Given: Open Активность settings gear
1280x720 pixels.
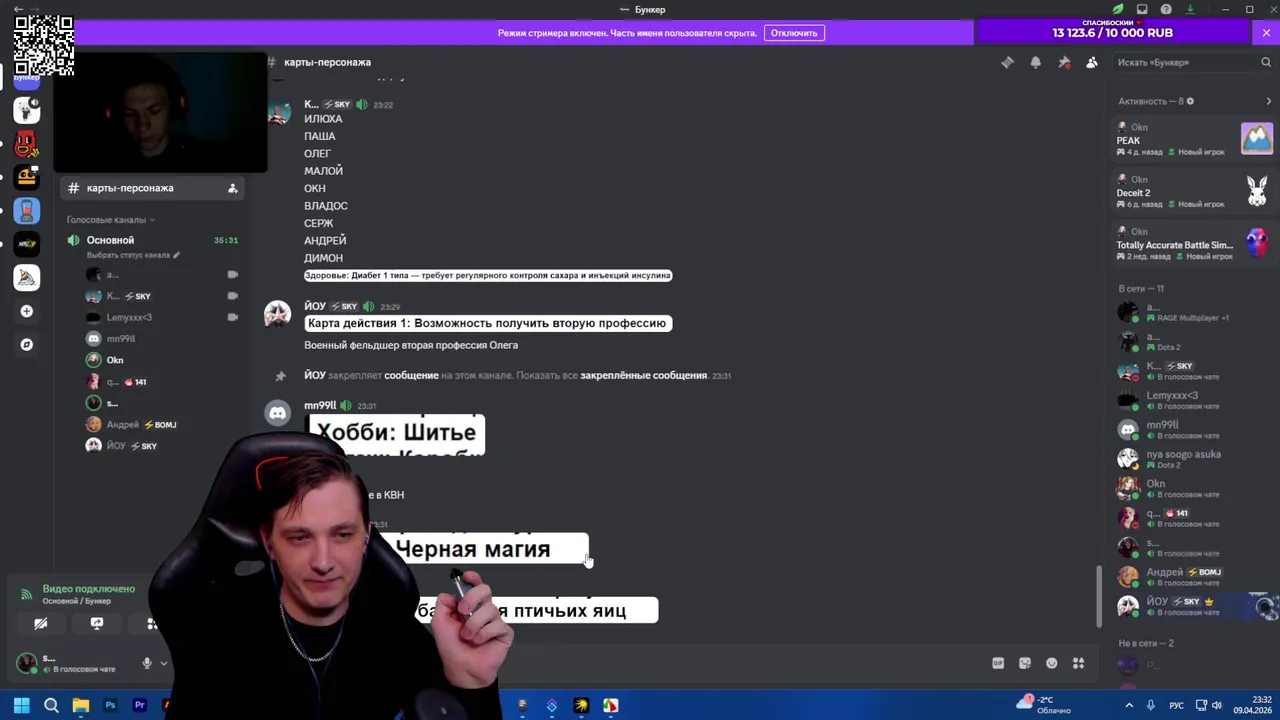Looking at the screenshot, I should (x=1190, y=101).
